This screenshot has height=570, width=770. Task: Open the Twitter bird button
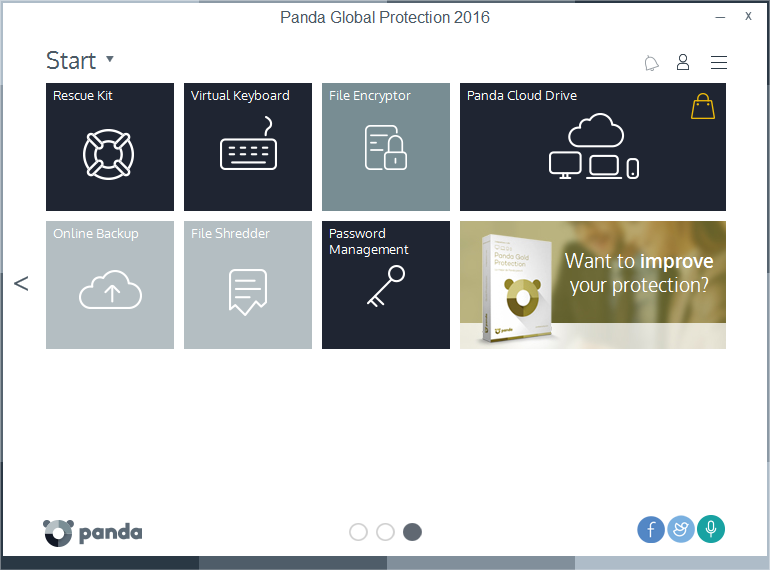[681, 529]
